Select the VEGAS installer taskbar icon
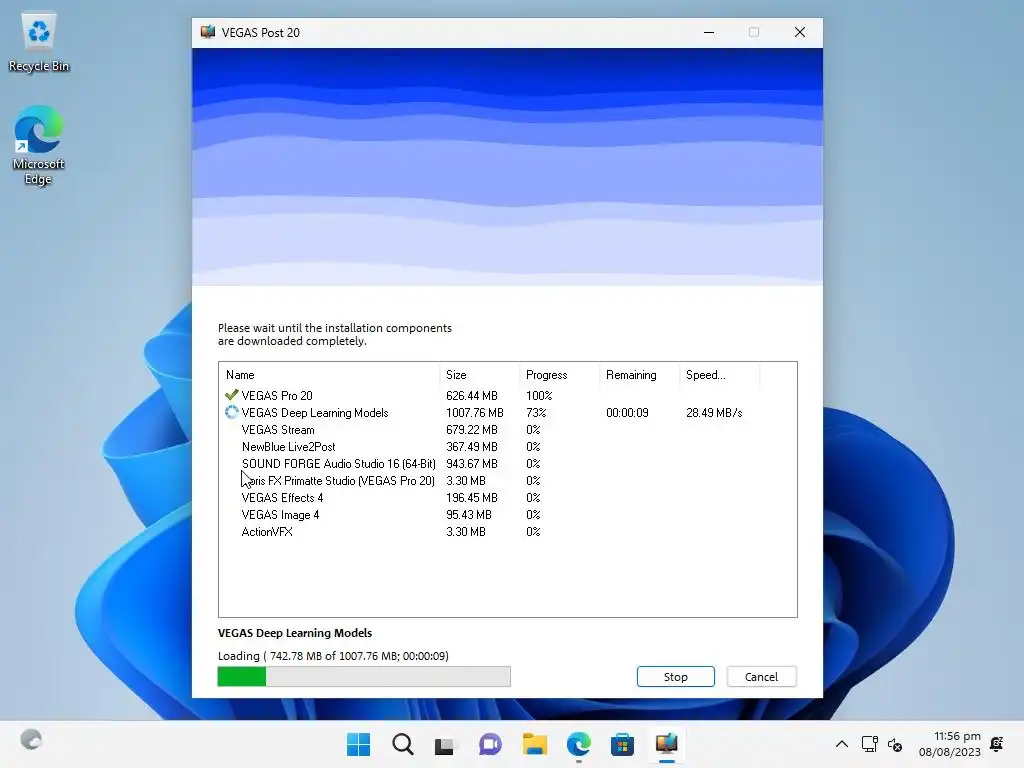This screenshot has height=768, width=1024. [x=666, y=744]
